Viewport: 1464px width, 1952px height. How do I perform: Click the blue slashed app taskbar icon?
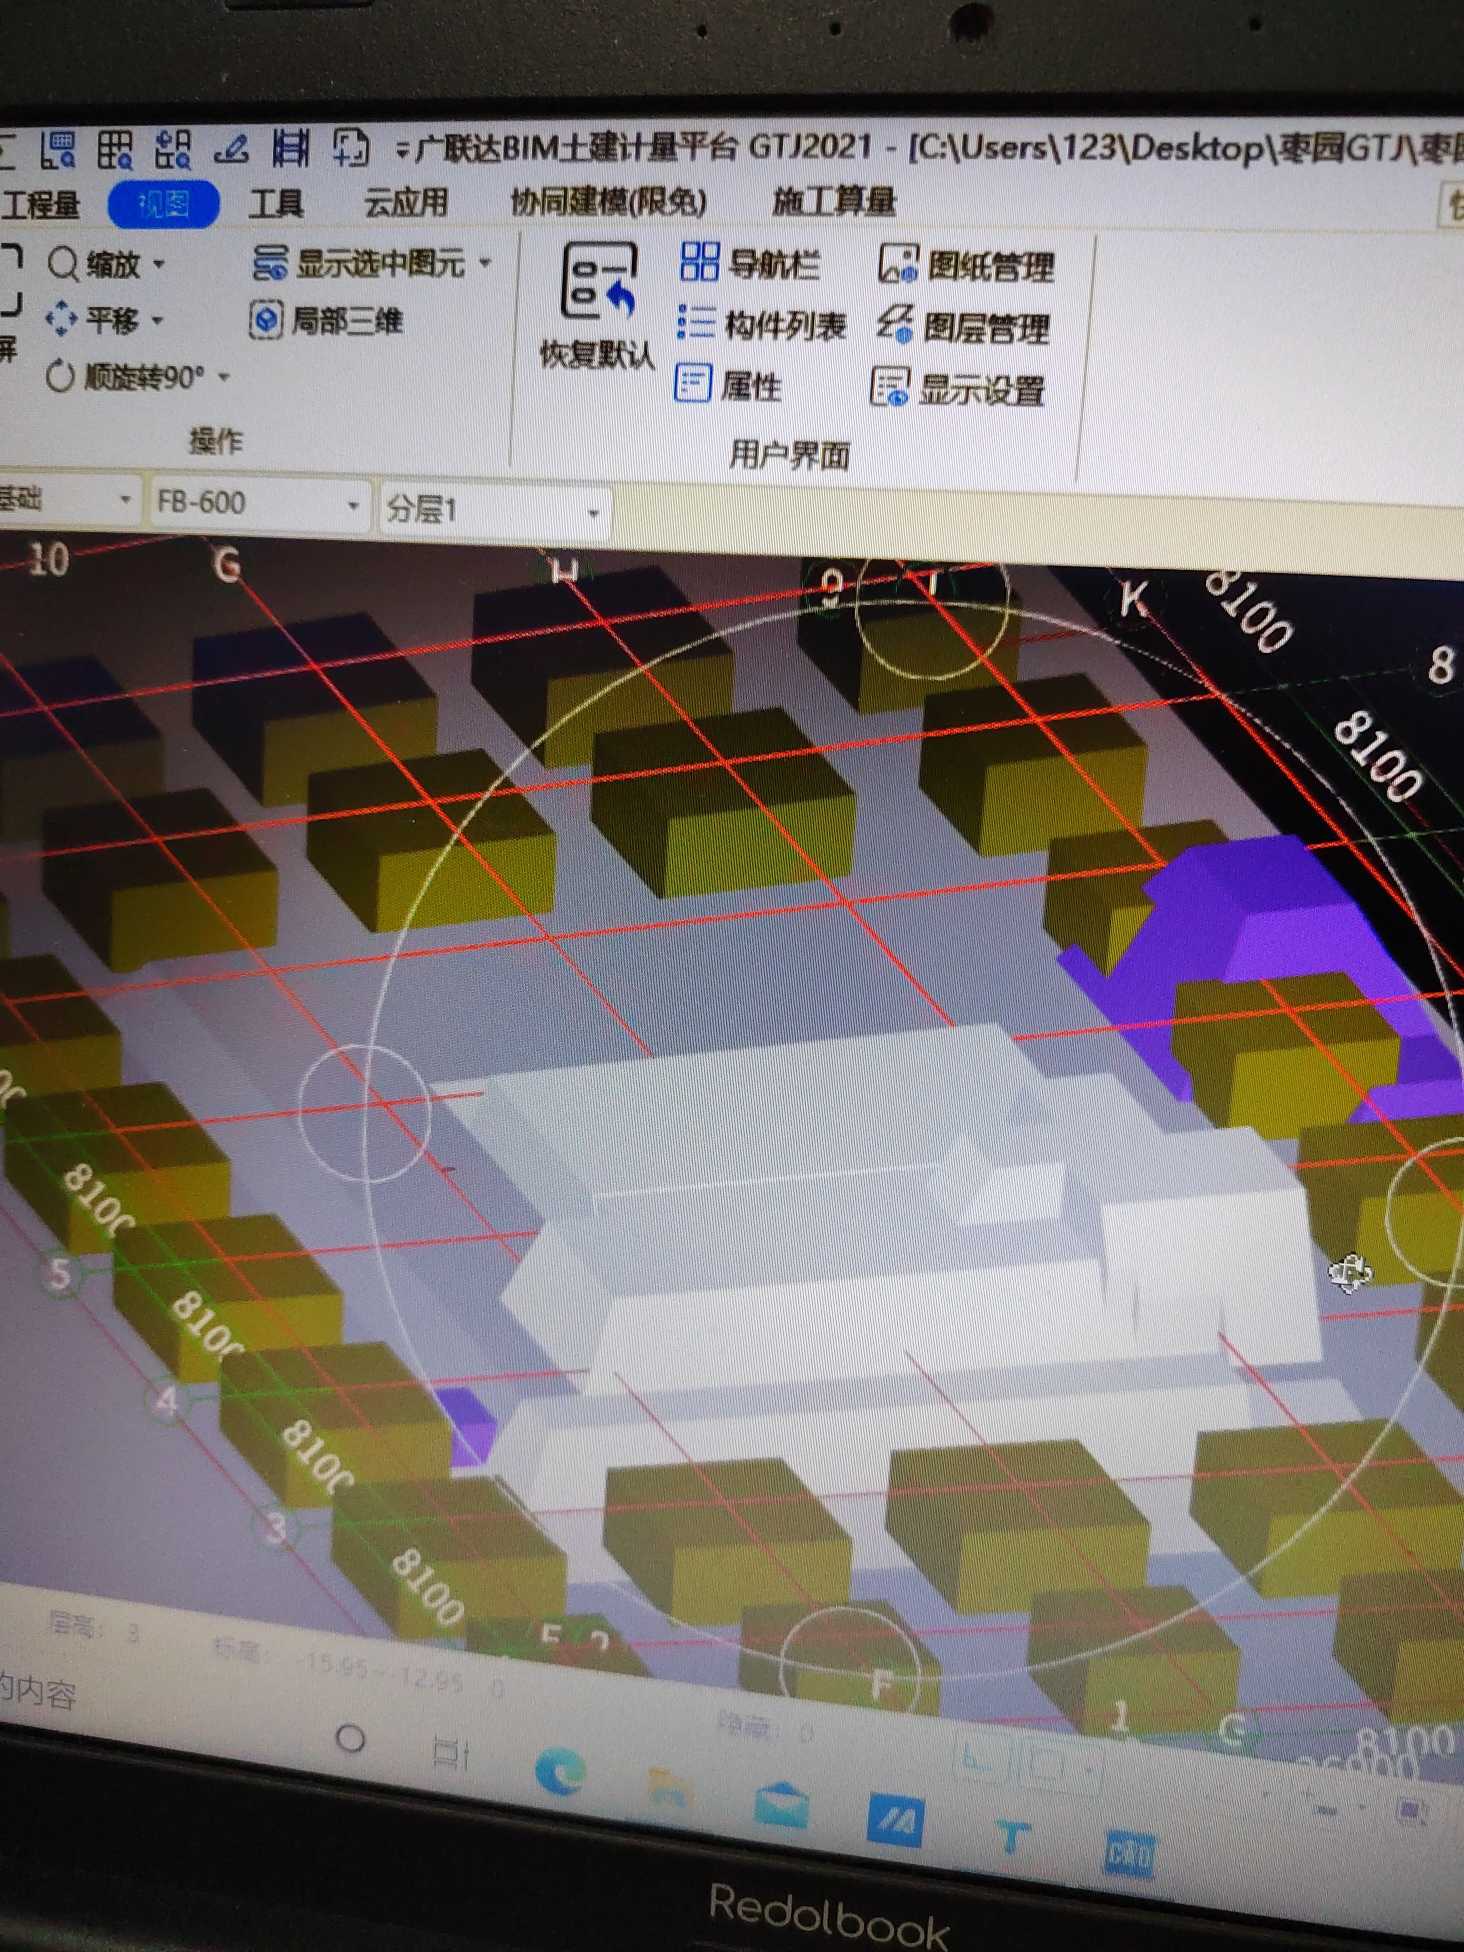click(896, 1821)
